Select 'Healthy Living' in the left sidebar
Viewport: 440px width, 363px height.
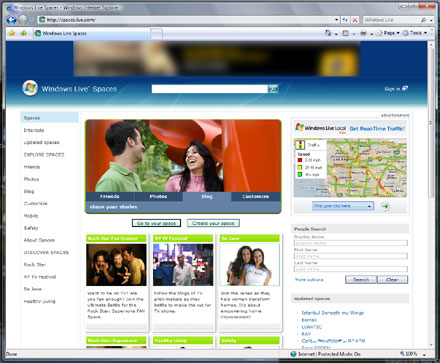(39, 301)
